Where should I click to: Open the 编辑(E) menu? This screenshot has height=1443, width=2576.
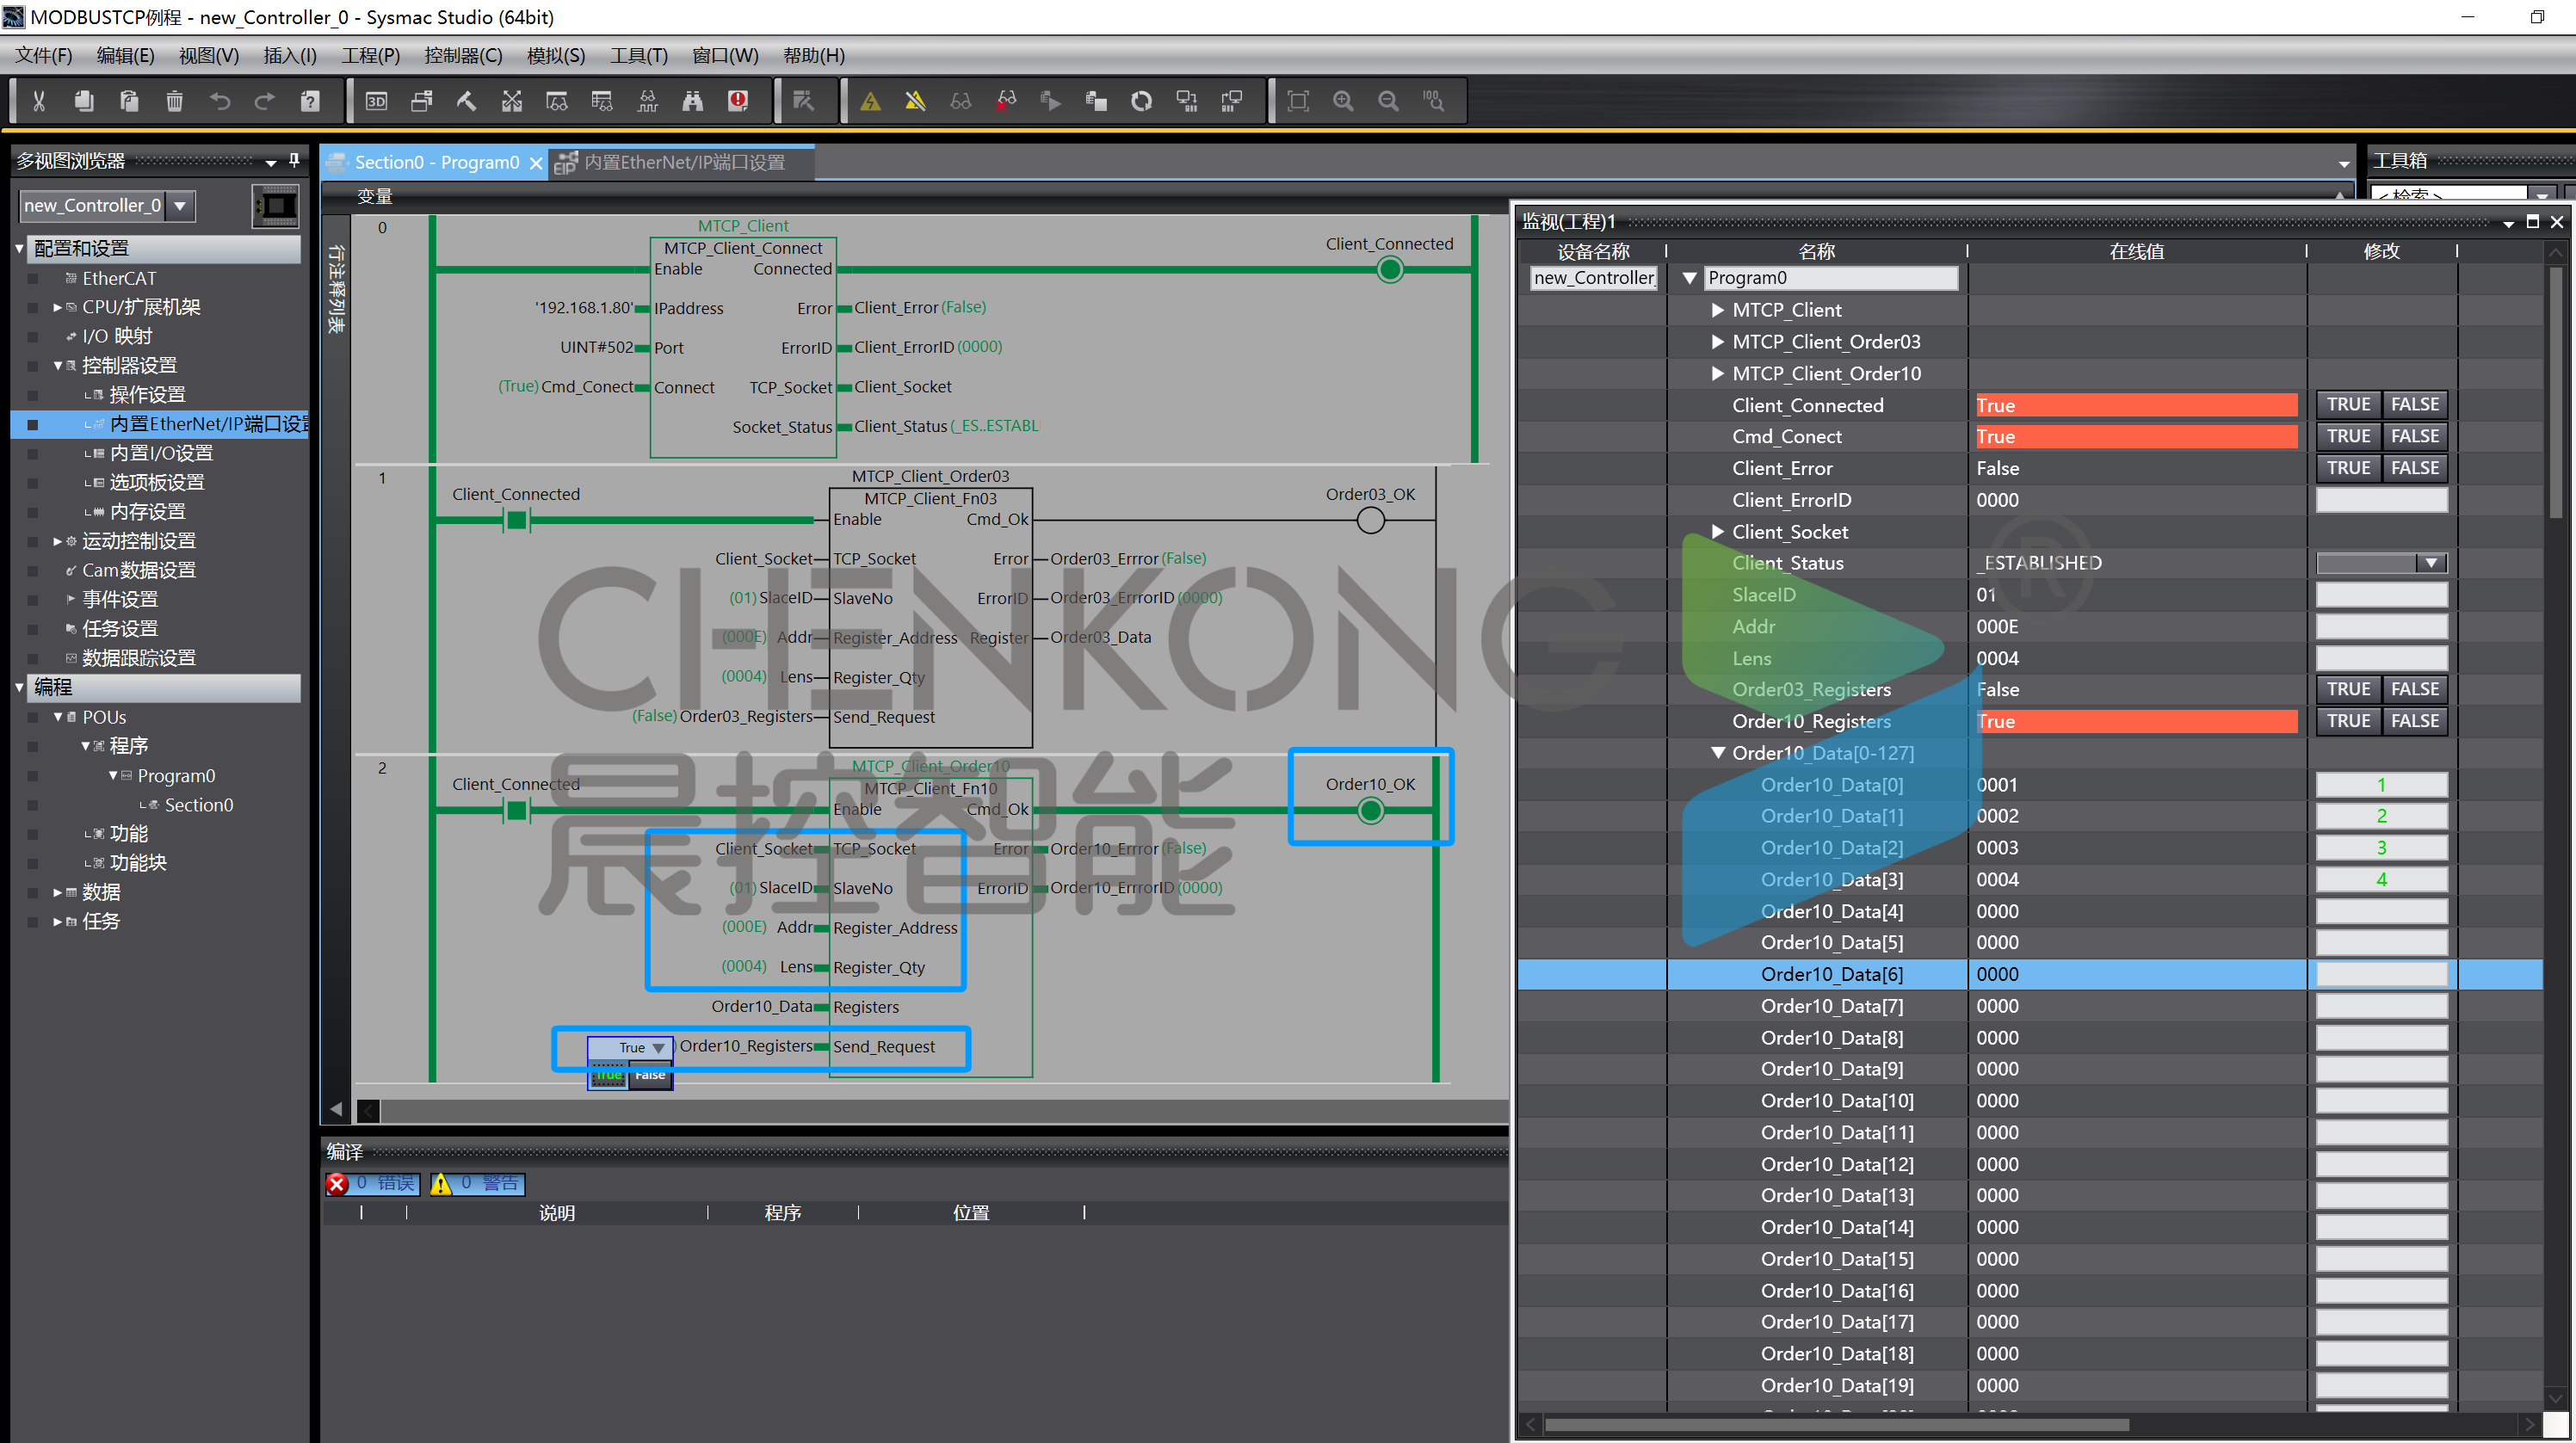pyautogui.click(x=125, y=56)
